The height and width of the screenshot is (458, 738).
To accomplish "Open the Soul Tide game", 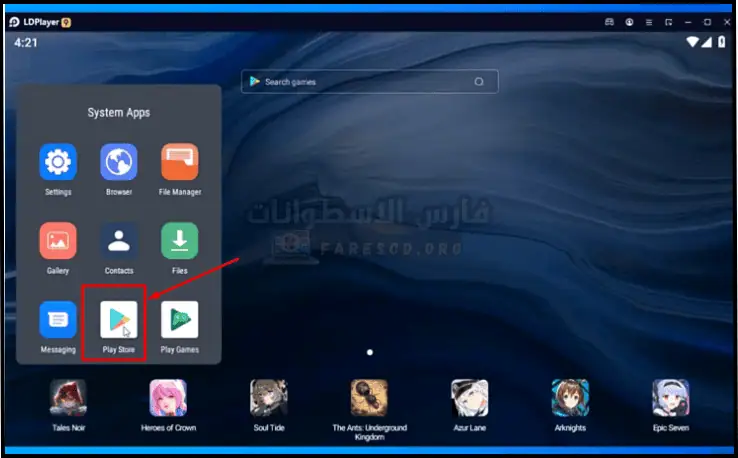I will (269, 398).
